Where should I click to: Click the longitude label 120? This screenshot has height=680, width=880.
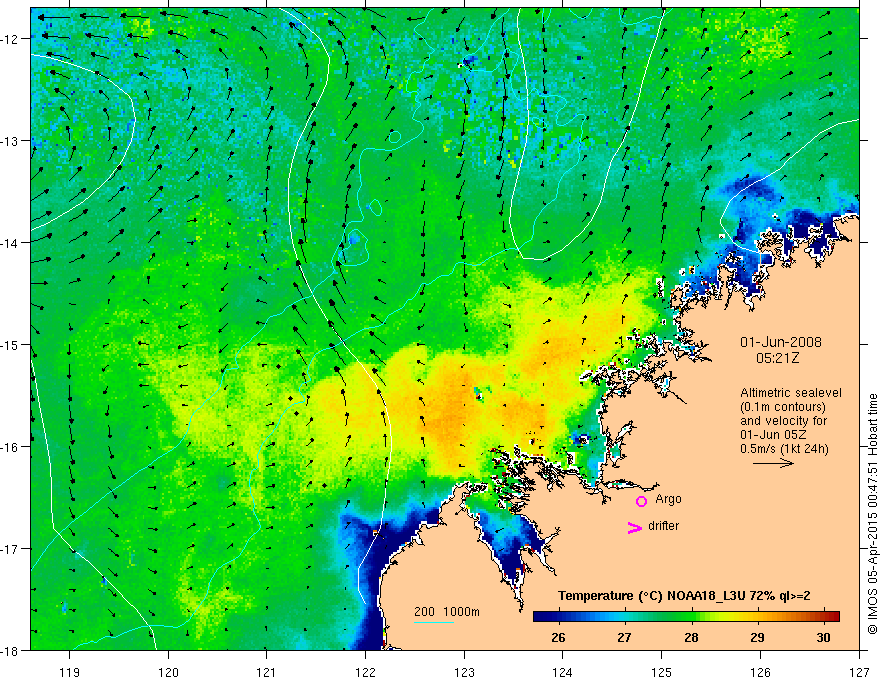[168, 672]
